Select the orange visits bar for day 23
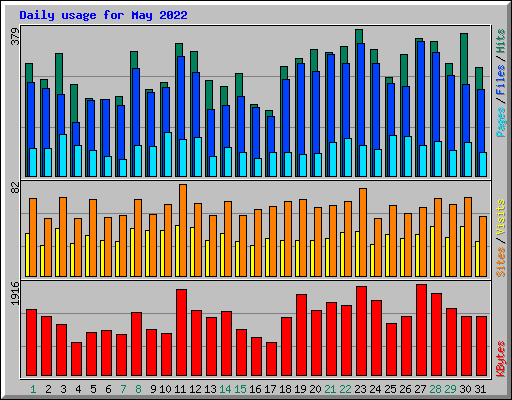 363,232
